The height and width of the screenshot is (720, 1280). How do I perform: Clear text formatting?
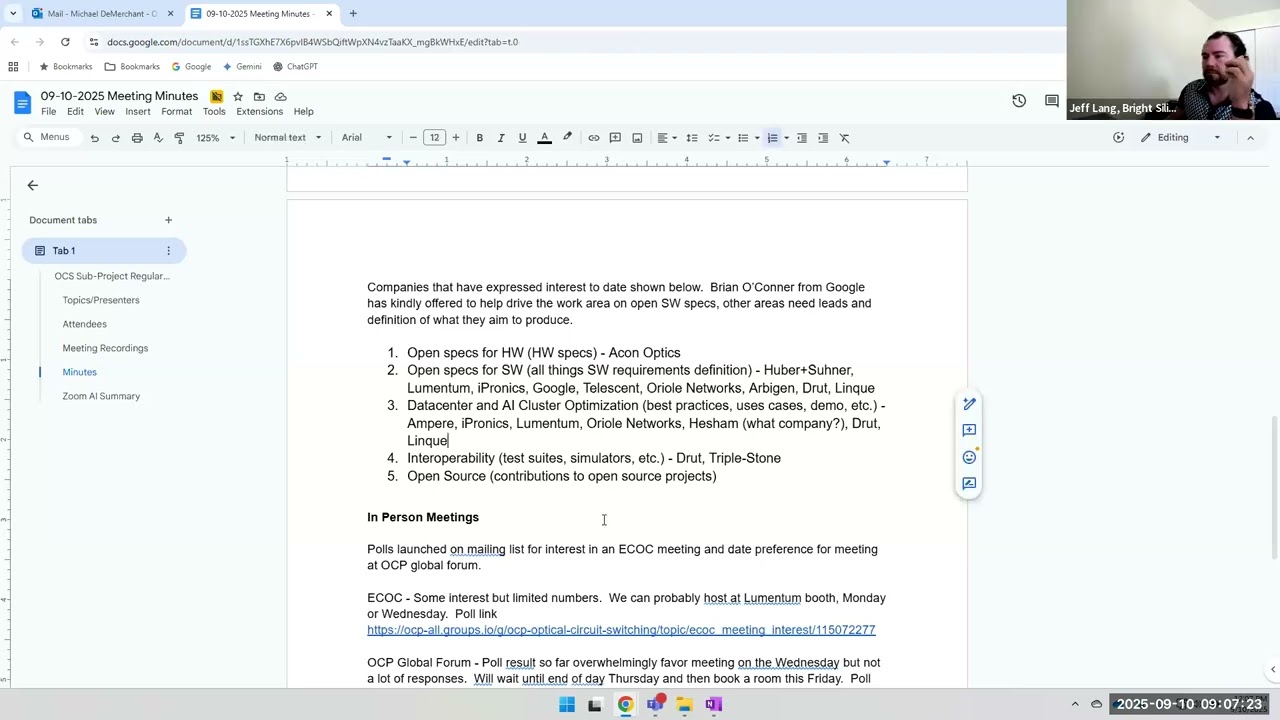pyautogui.click(x=844, y=138)
